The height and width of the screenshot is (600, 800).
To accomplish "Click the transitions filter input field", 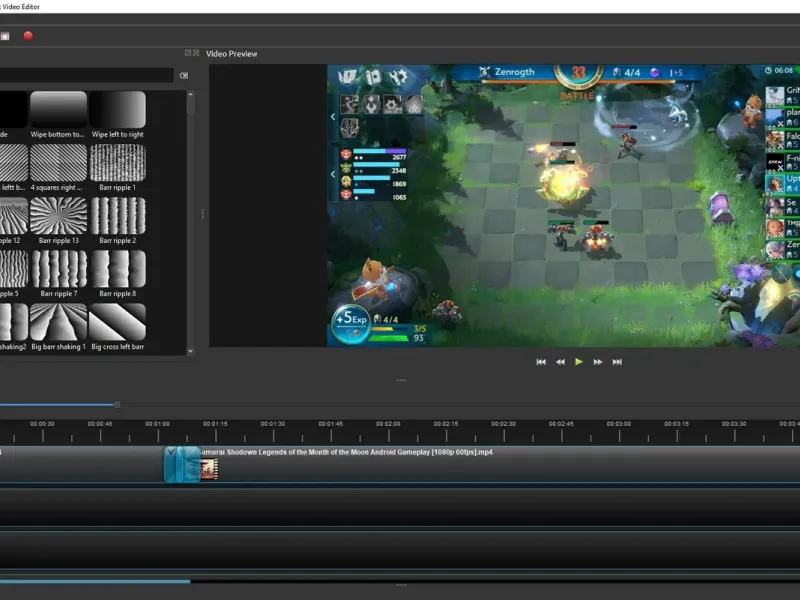I will tap(87, 76).
